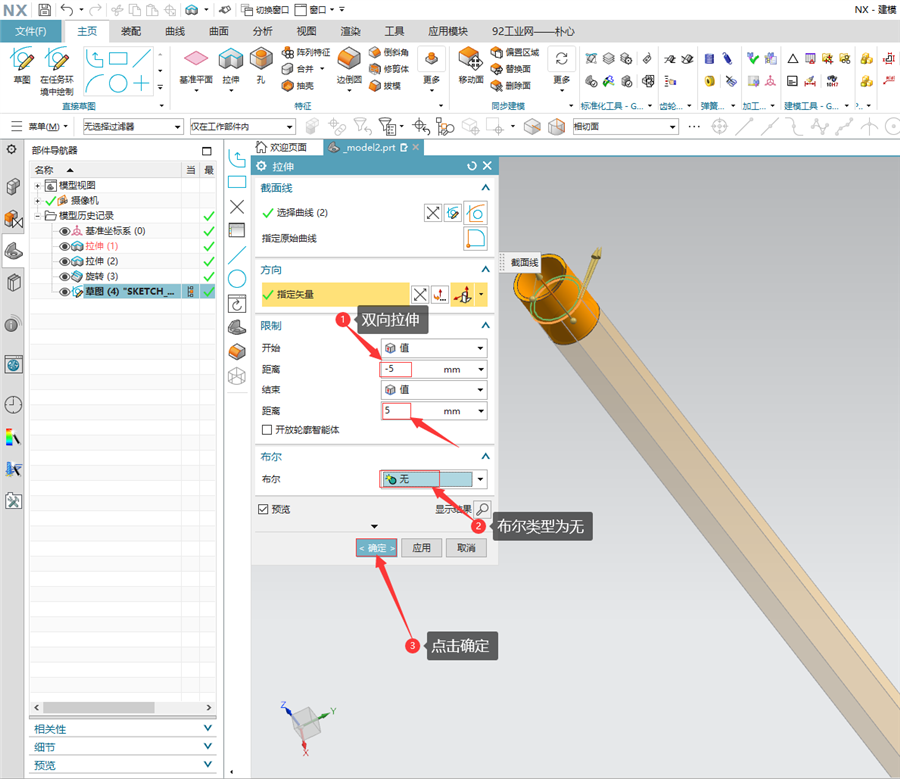900x779 pixels.
Task: Switch to the 装配 ribbon tab
Action: pos(131,31)
